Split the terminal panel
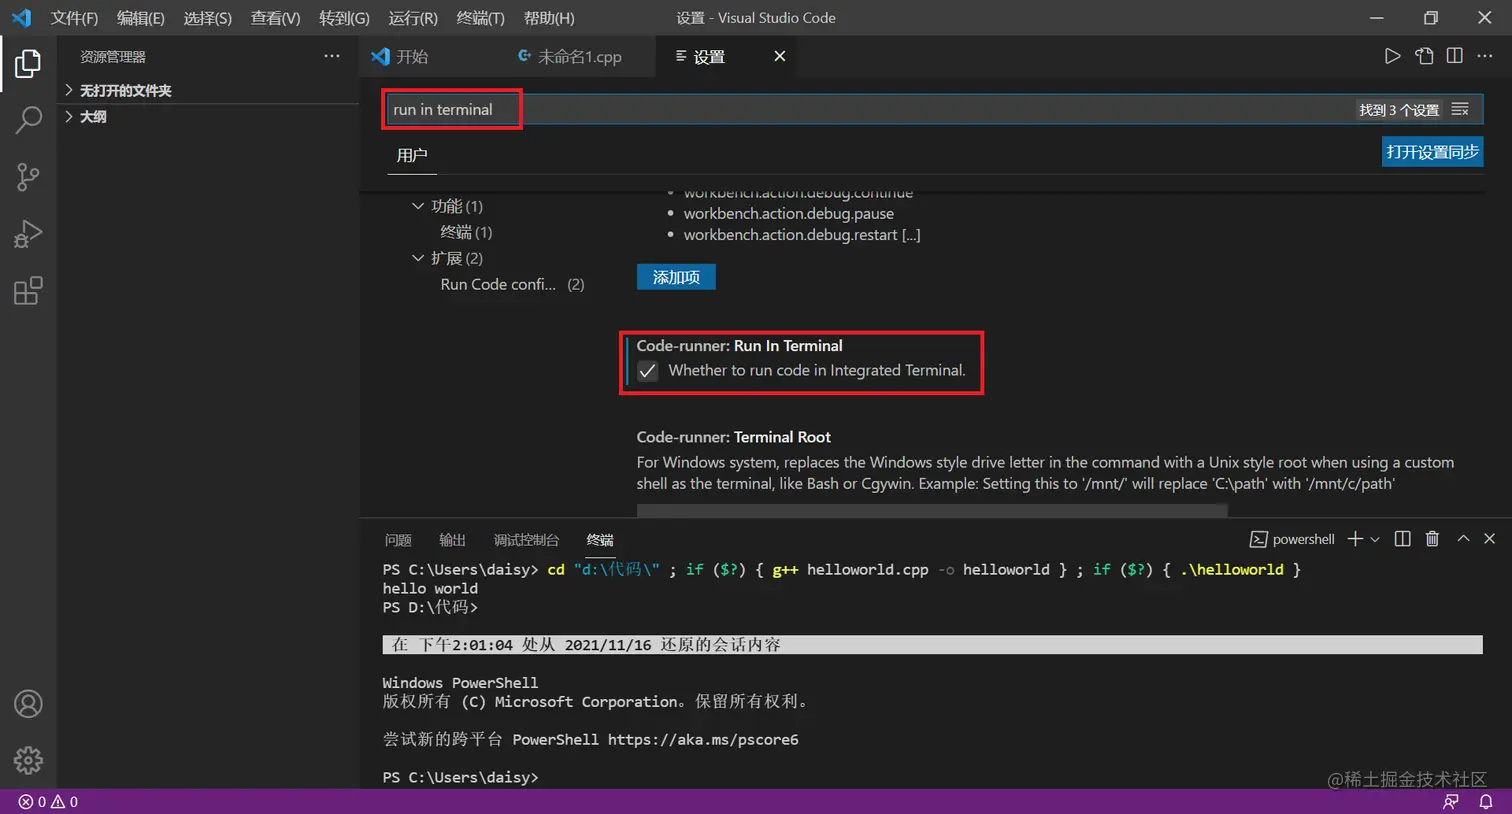This screenshot has width=1512, height=814. point(1402,539)
